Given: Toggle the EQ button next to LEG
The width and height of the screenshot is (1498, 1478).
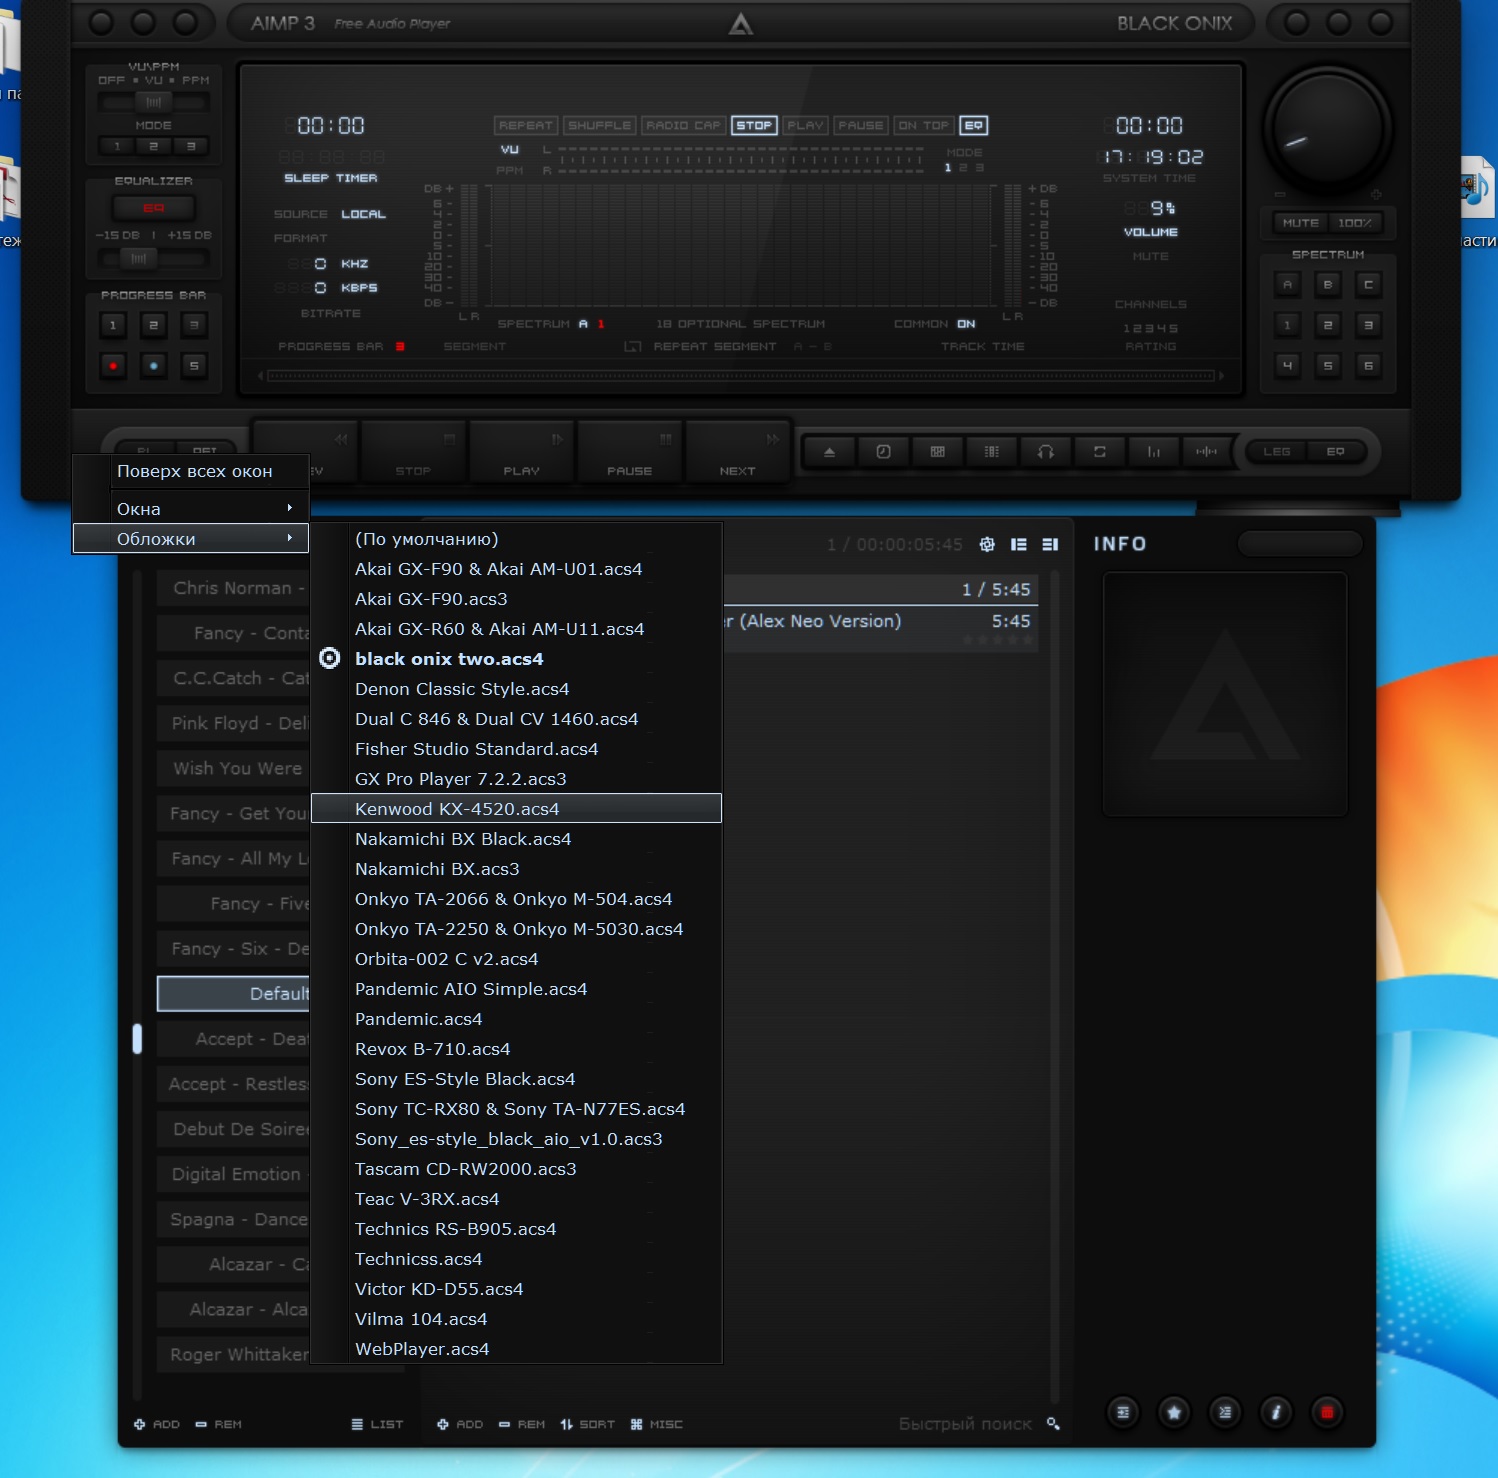Looking at the screenshot, I should click(x=1335, y=452).
